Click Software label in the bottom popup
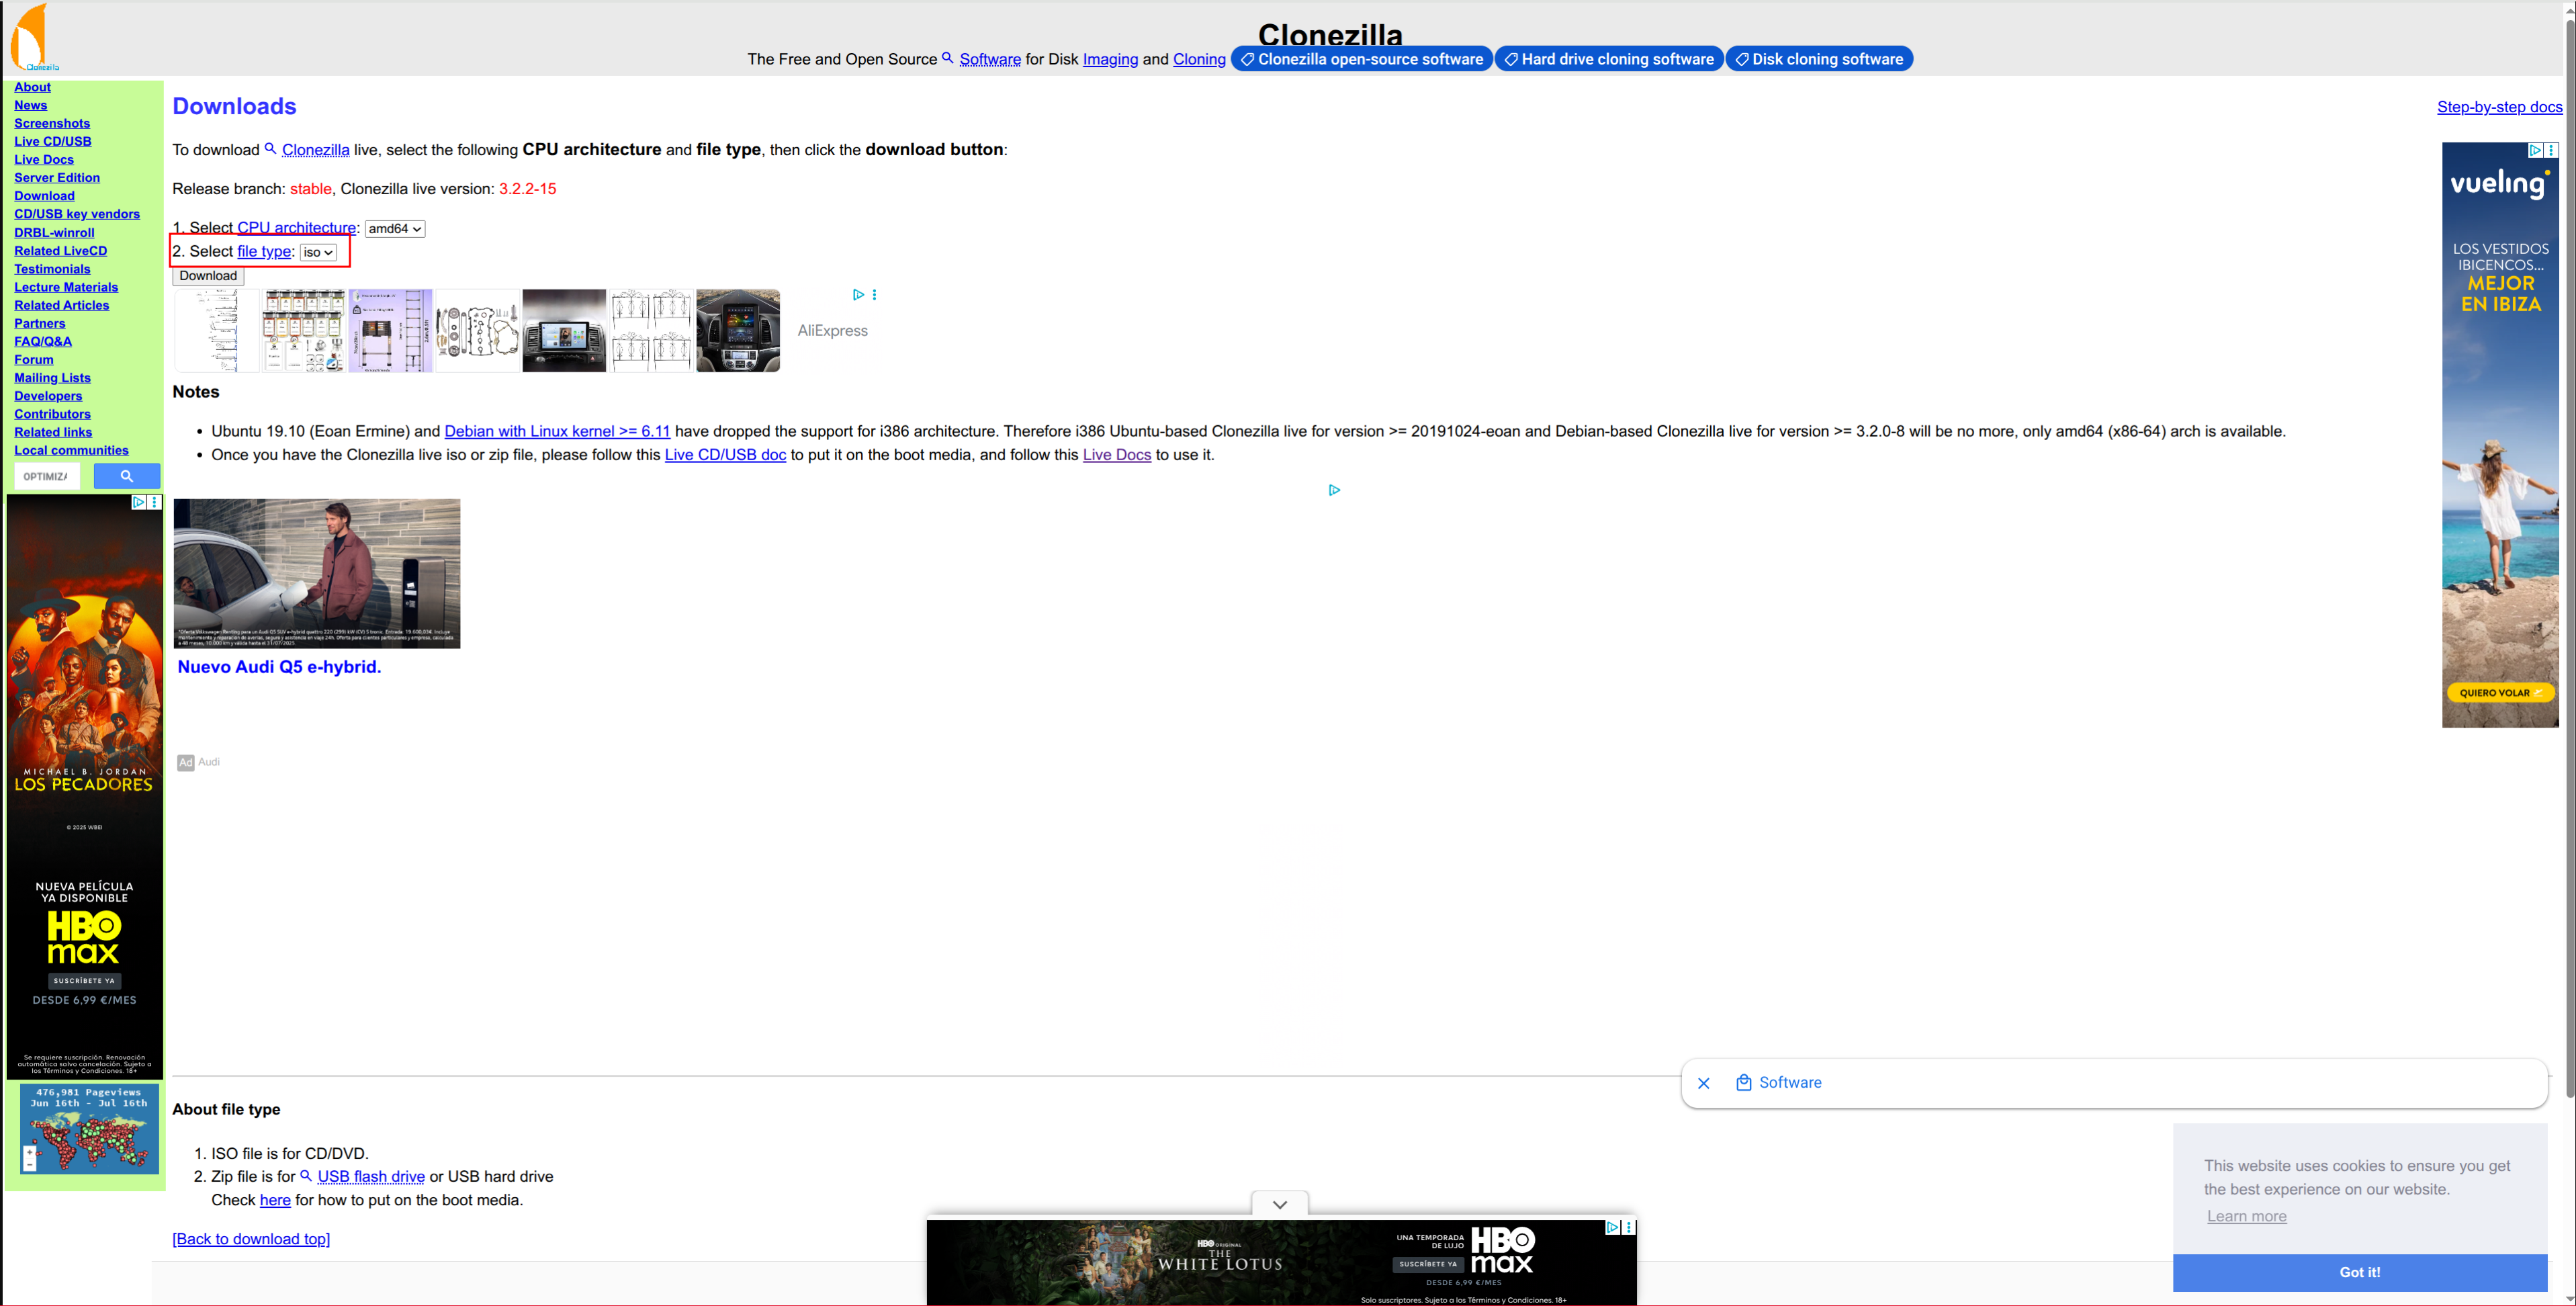 coord(1790,1083)
